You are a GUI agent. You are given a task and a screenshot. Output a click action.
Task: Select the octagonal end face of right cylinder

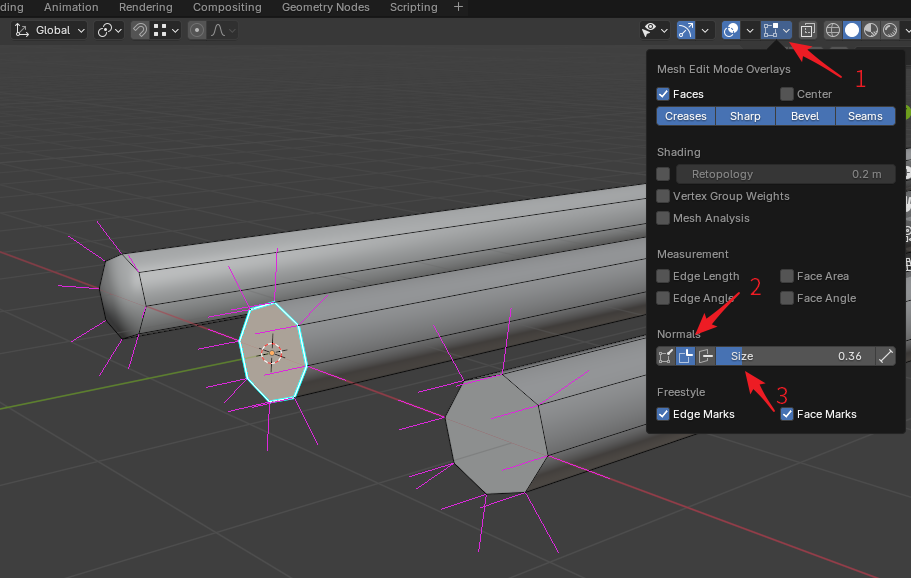[496, 436]
